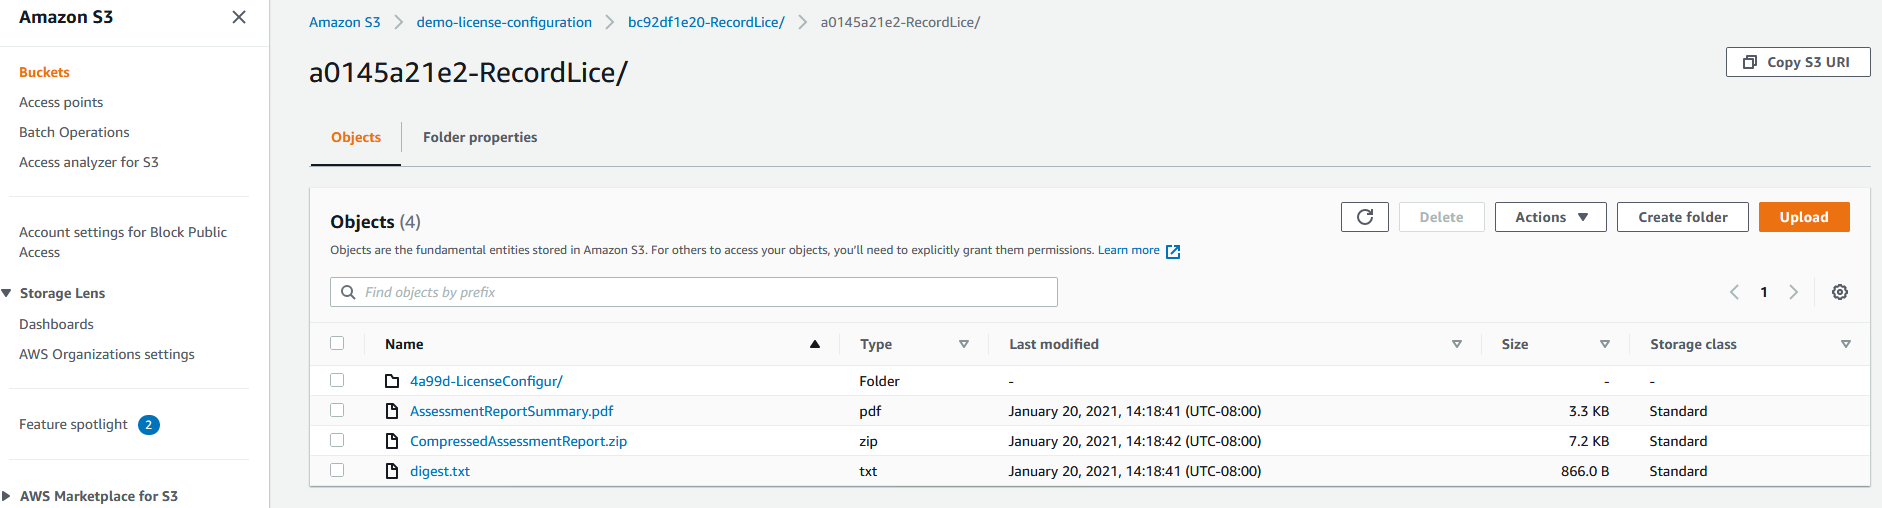This screenshot has height=508, width=1882.
Task: Open AssessmentReportSummary.pdf link
Action: (511, 411)
